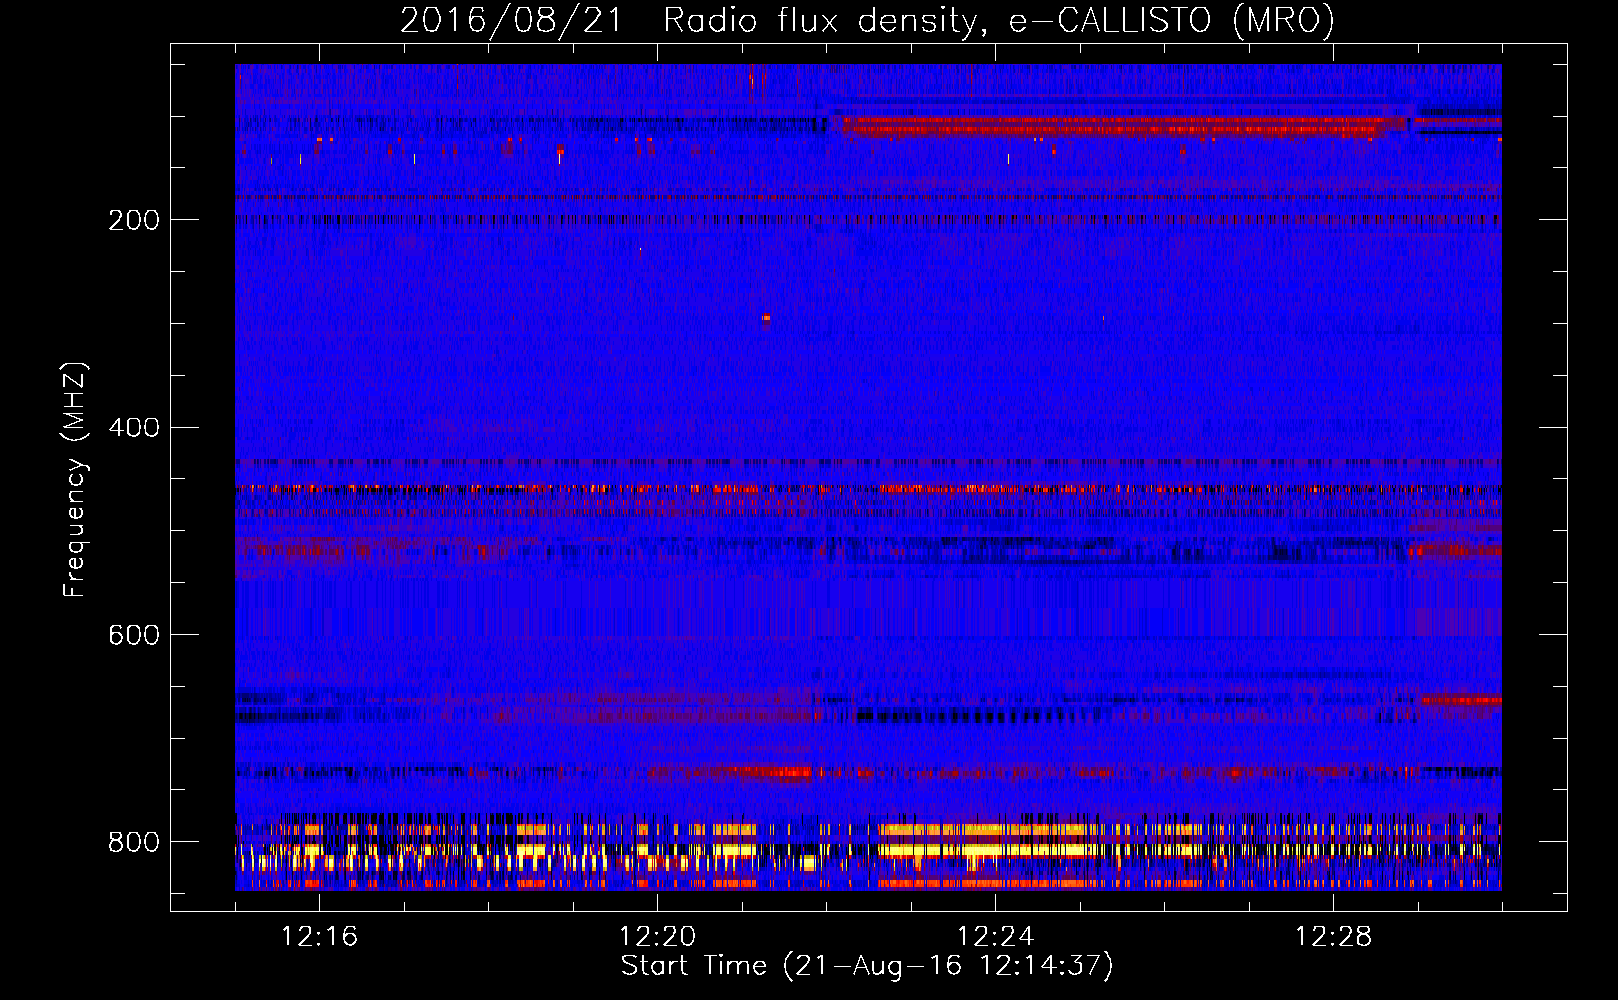Image resolution: width=1618 pixels, height=1000 pixels.
Task: Click the 600 frequency tick label
Action: (x=134, y=636)
